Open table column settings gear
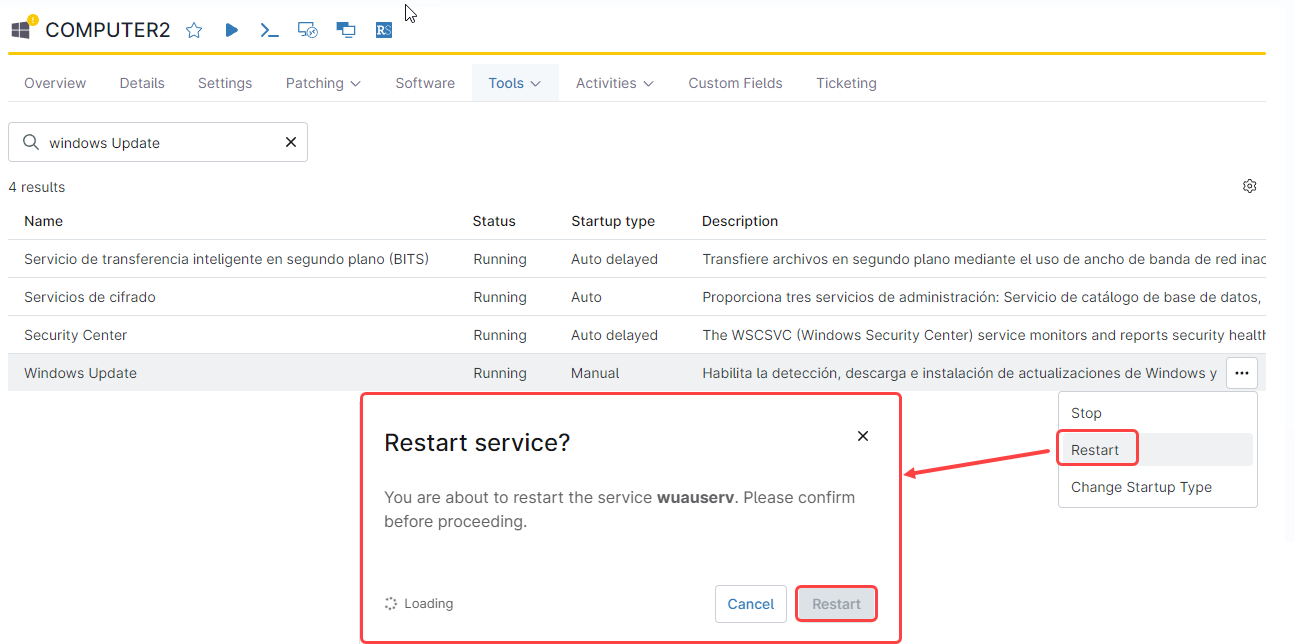 click(x=1249, y=186)
